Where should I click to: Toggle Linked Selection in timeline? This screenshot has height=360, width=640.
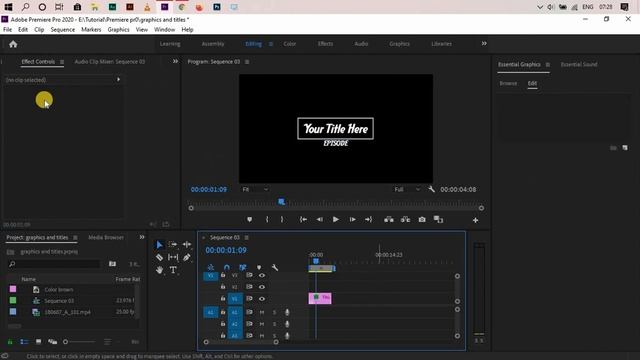pyautogui.click(x=243, y=268)
